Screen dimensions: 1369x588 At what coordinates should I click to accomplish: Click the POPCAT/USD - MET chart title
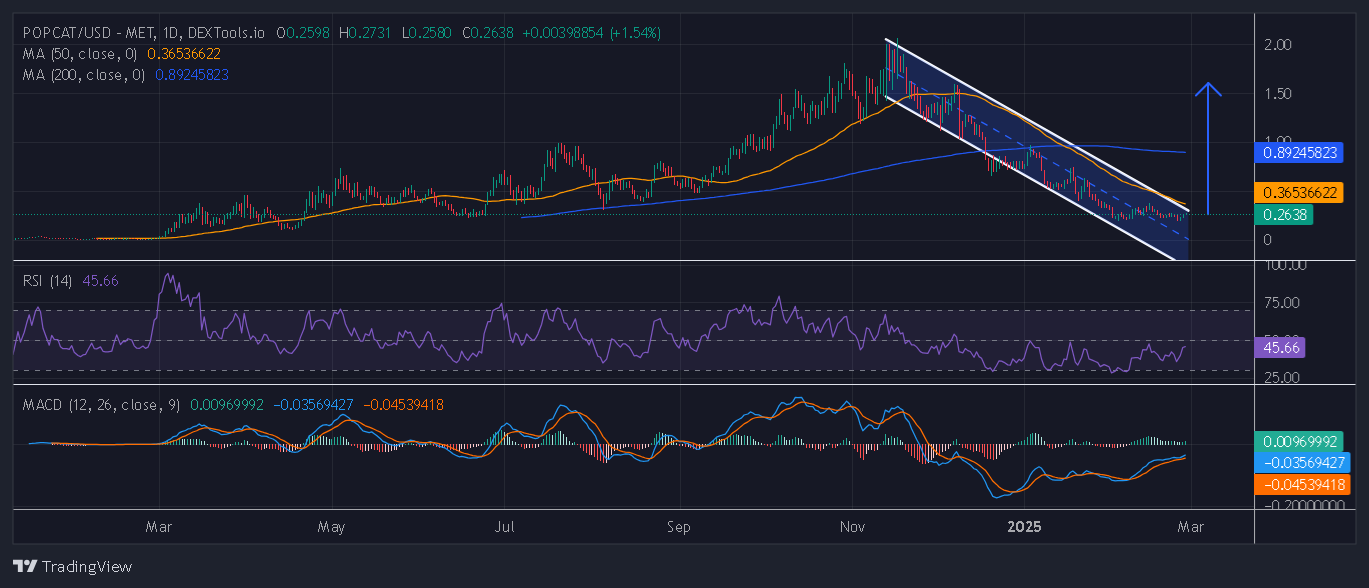click(86, 33)
